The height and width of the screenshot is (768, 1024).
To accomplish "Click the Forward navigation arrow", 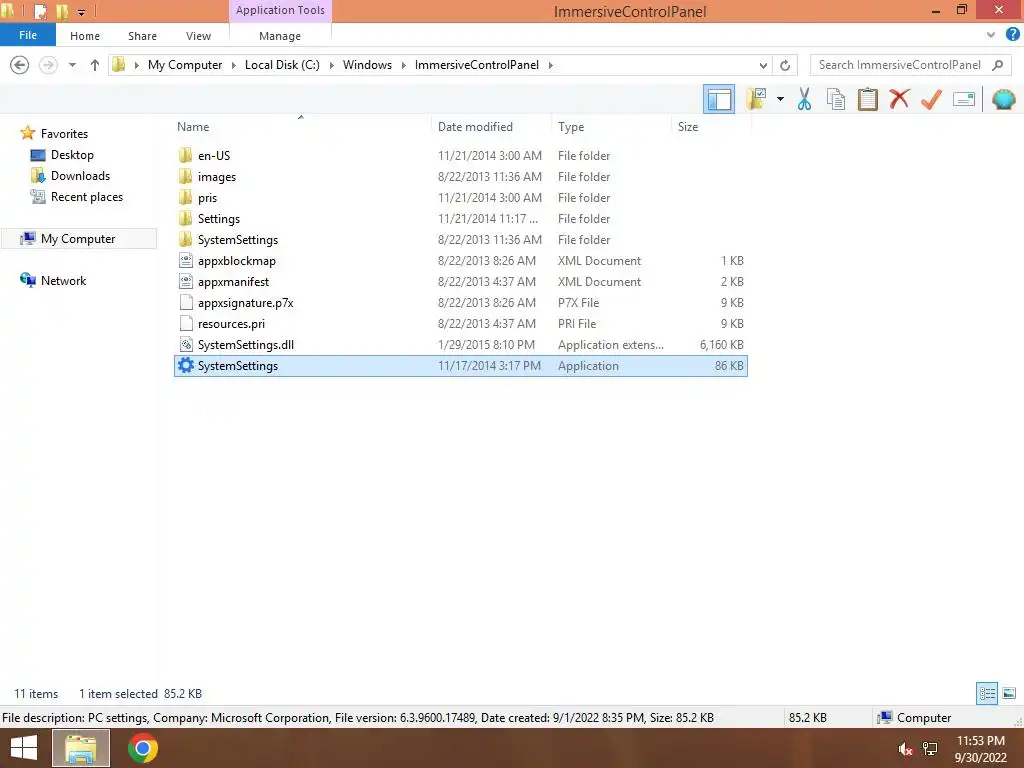I will [x=48, y=65].
